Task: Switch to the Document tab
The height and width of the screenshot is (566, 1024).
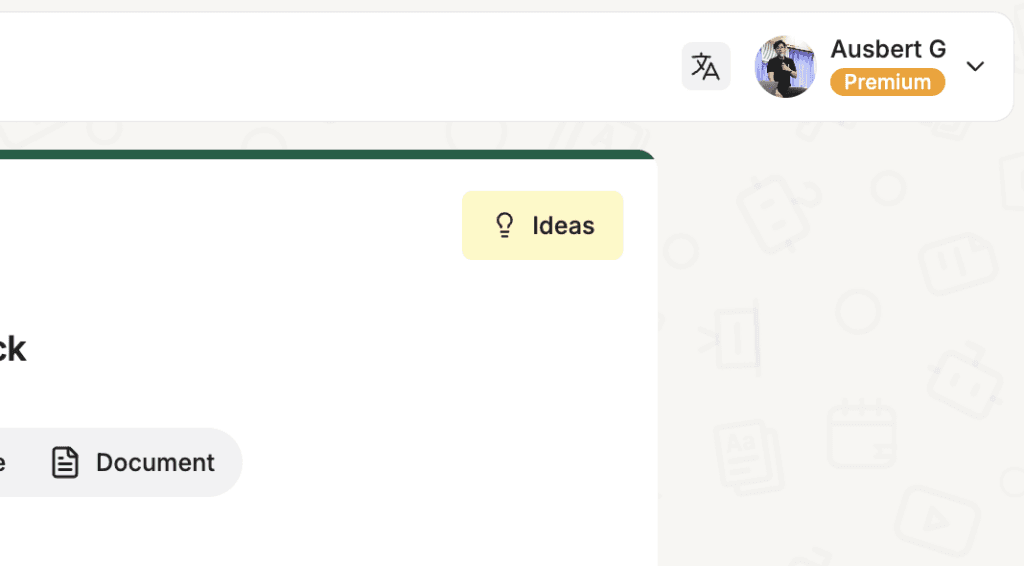Action: coord(133,462)
